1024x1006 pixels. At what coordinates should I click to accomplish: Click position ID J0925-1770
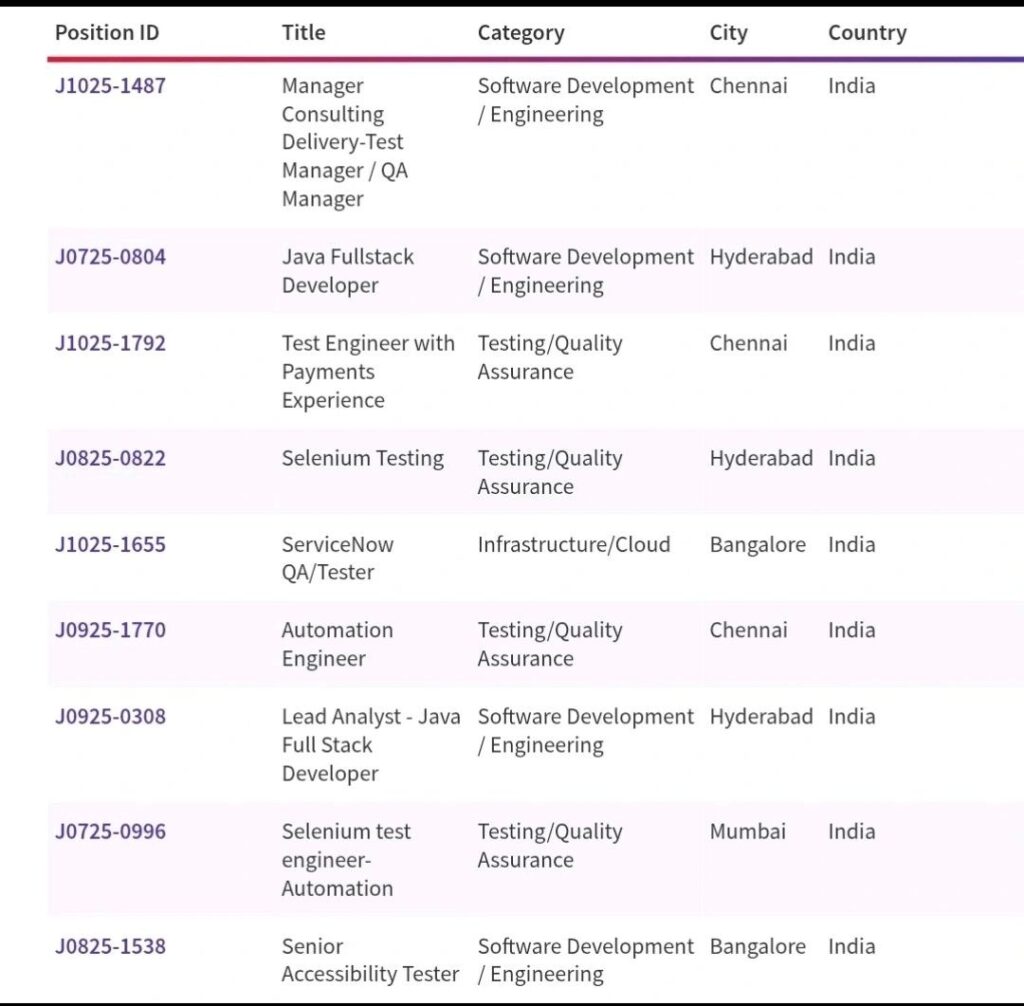(x=110, y=630)
